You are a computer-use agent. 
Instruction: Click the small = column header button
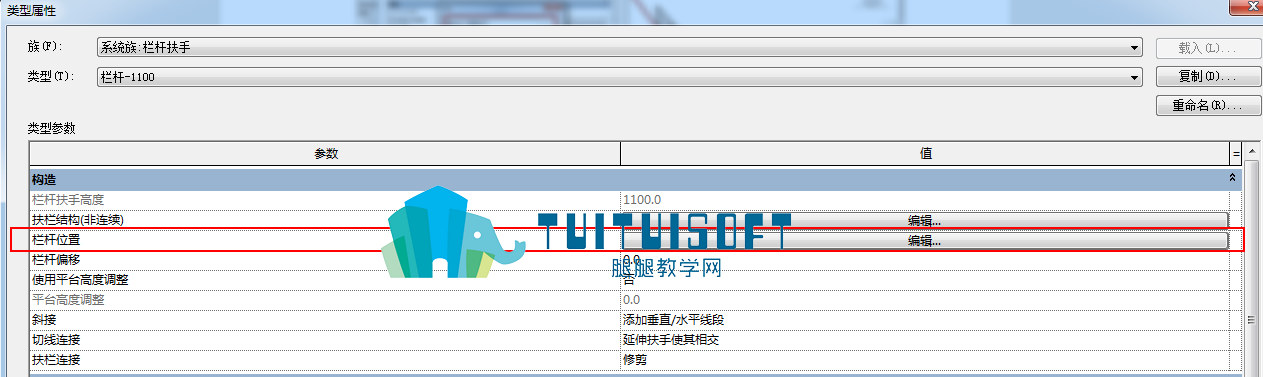click(x=1236, y=154)
